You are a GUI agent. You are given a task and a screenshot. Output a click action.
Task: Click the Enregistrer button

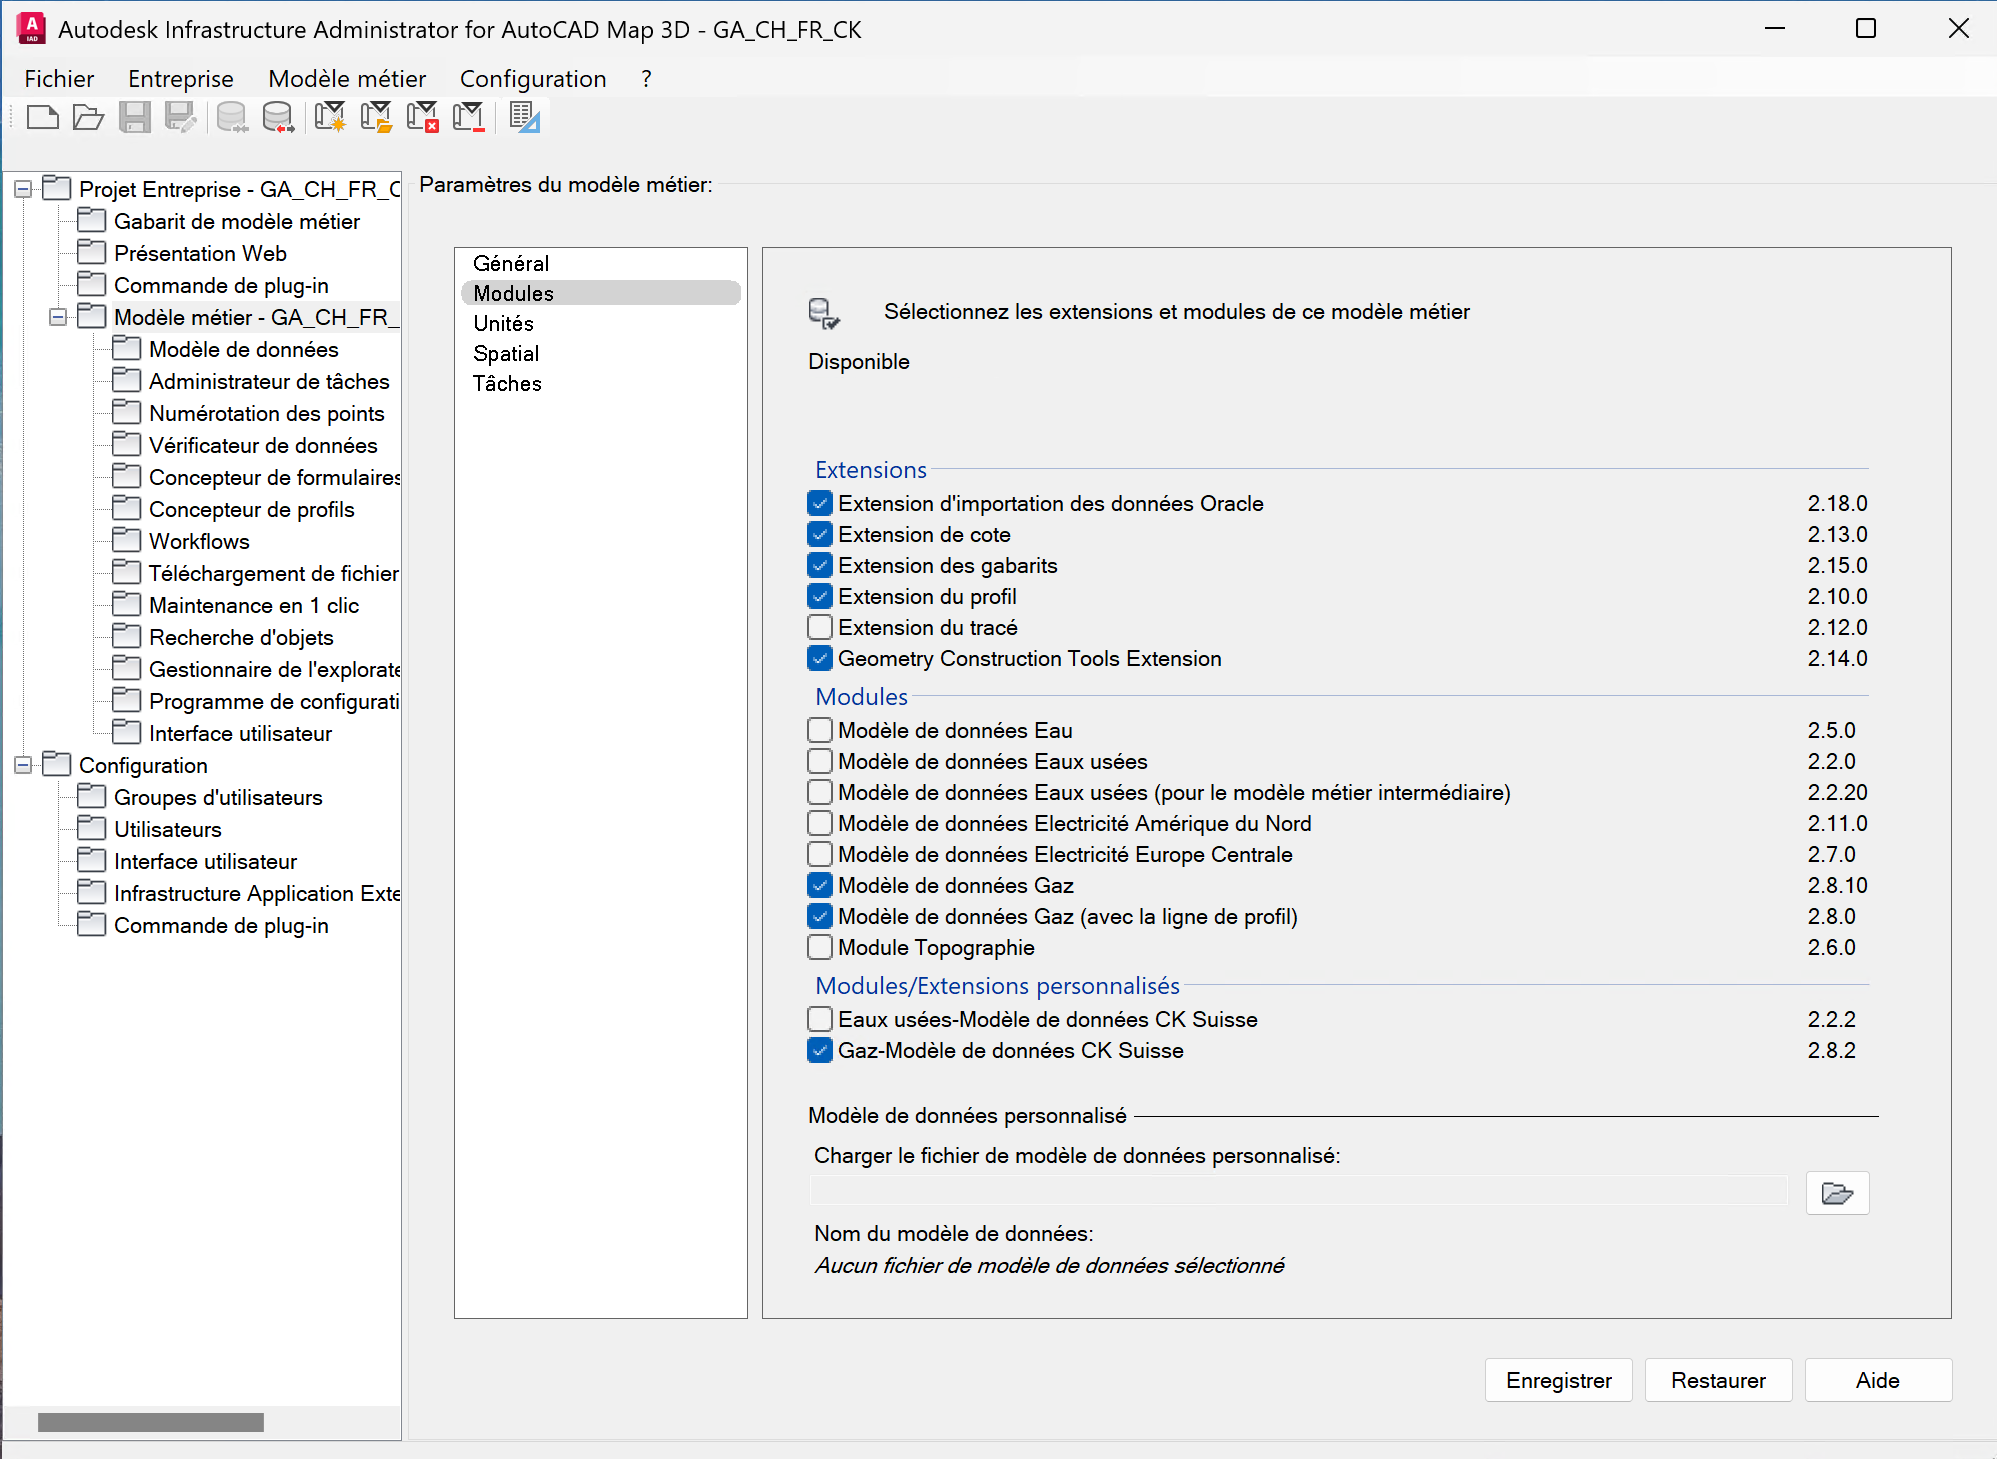click(x=1558, y=1380)
